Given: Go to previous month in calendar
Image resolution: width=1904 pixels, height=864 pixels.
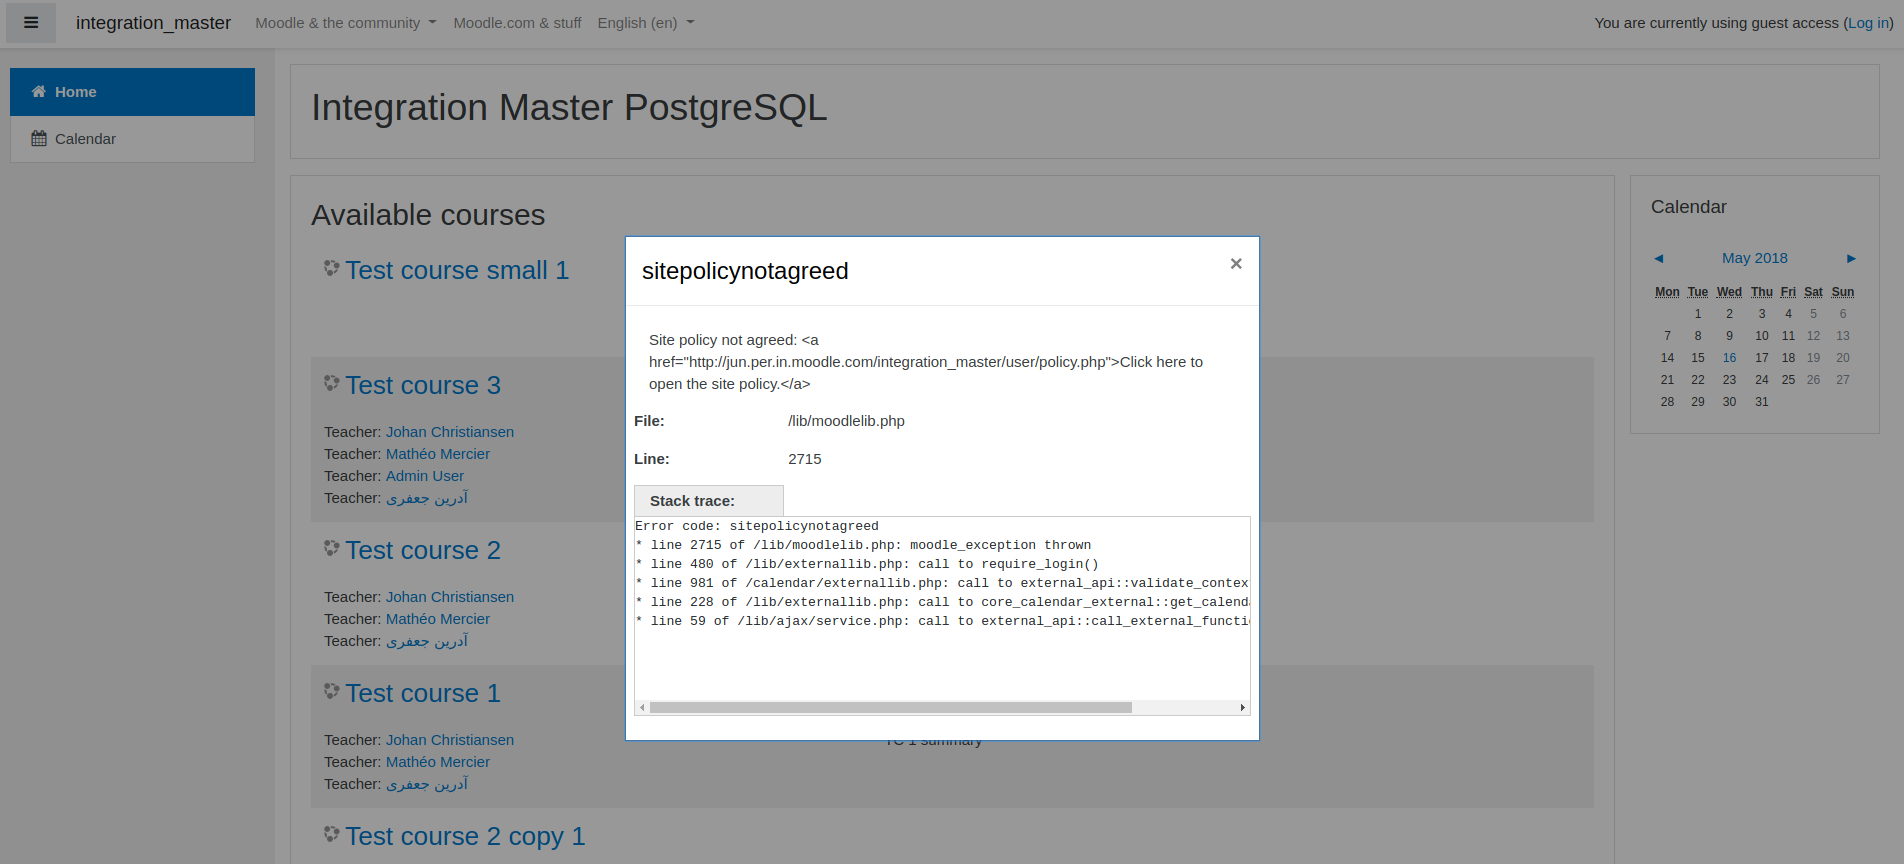Looking at the screenshot, I should tap(1658, 258).
